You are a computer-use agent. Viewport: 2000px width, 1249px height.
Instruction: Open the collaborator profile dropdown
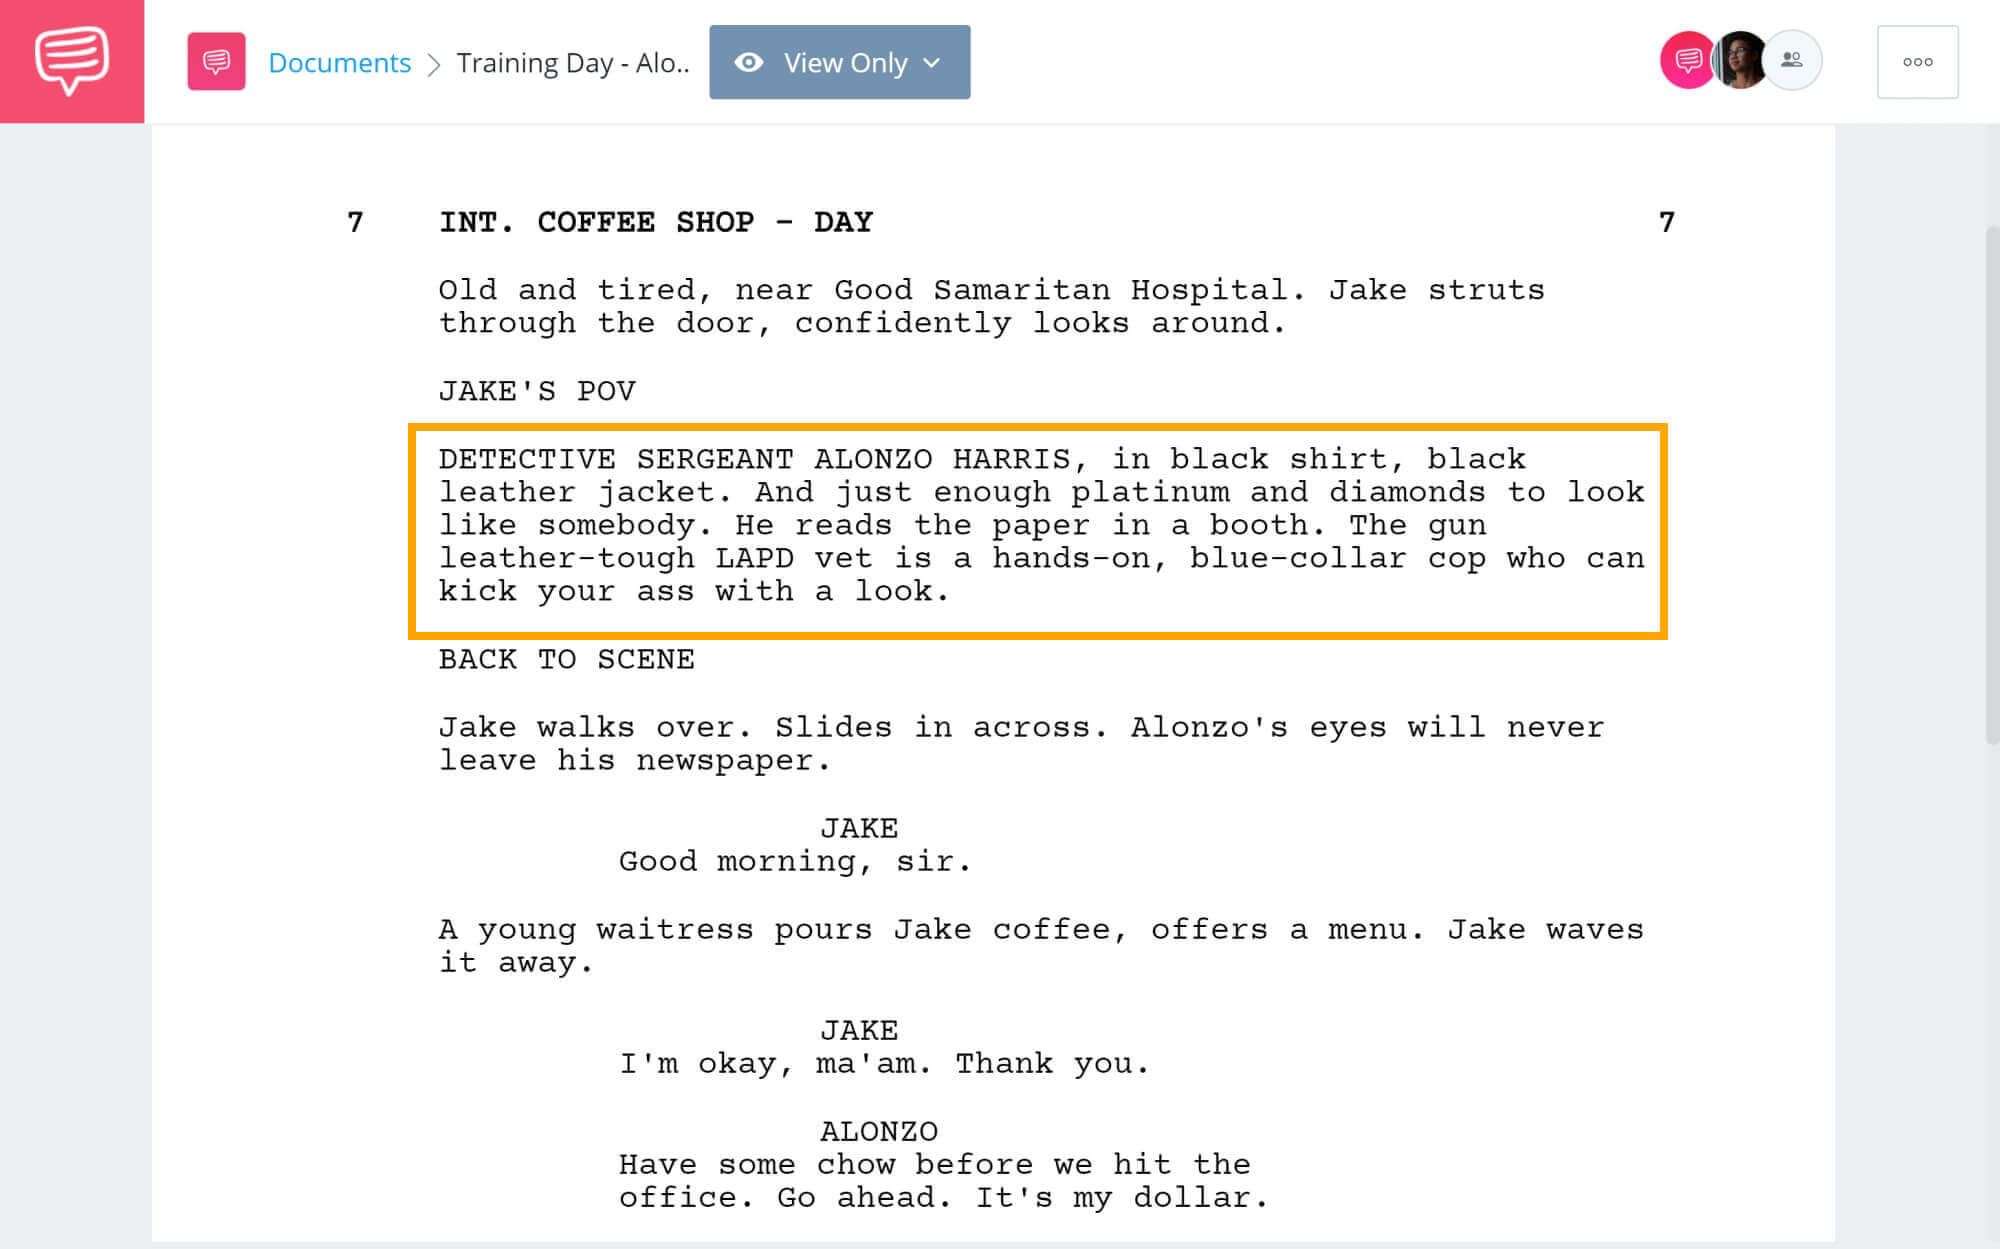coord(1790,60)
